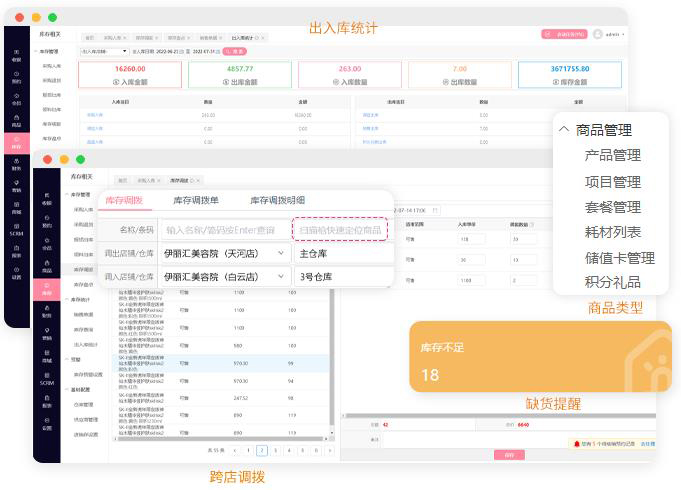This screenshot has height=490, width=681.
Task: Switch to the 库存调拨明细 tab
Action: pos(277,201)
